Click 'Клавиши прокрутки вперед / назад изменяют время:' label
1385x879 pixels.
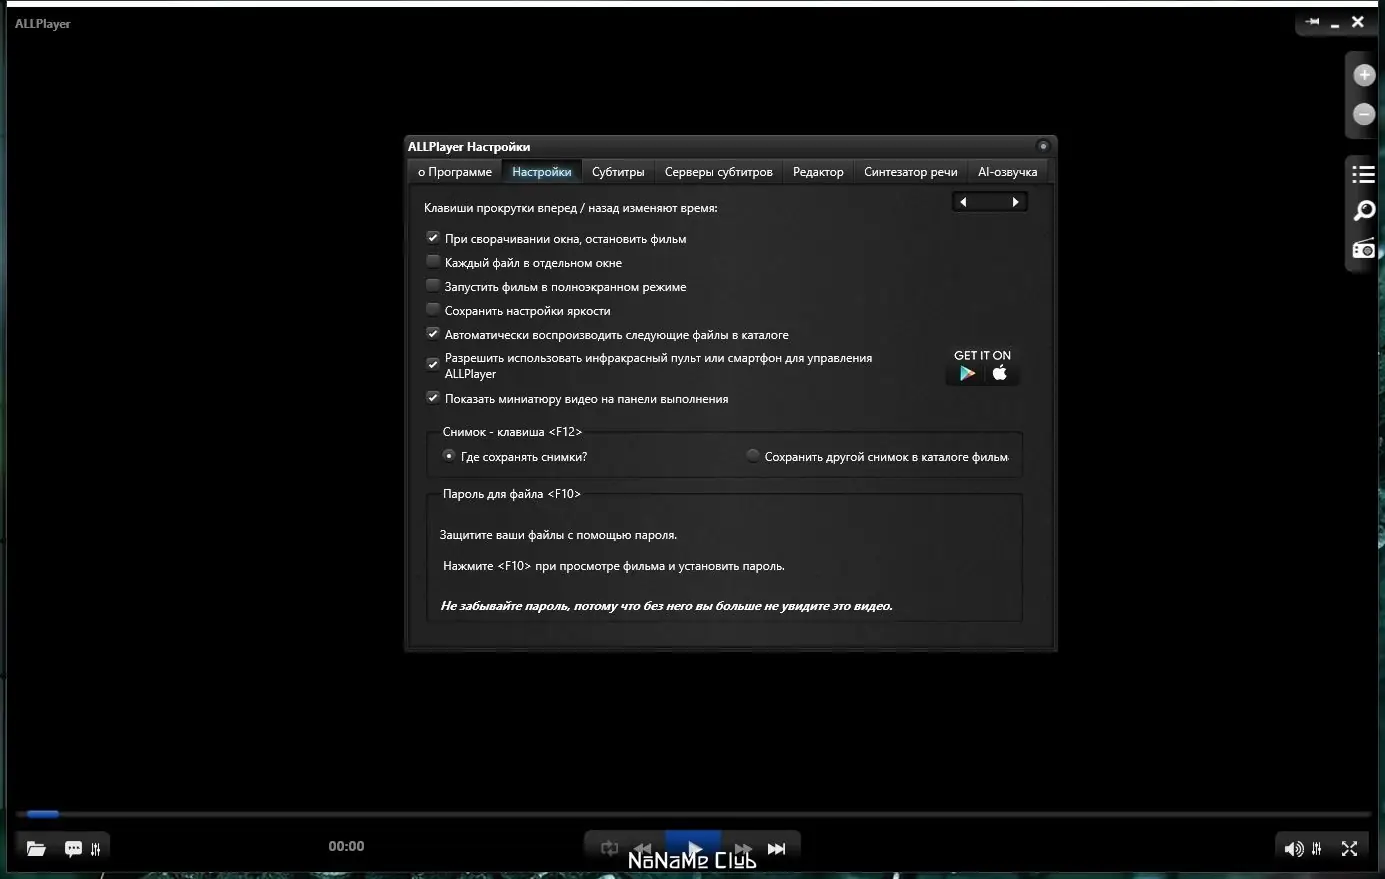(571, 208)
